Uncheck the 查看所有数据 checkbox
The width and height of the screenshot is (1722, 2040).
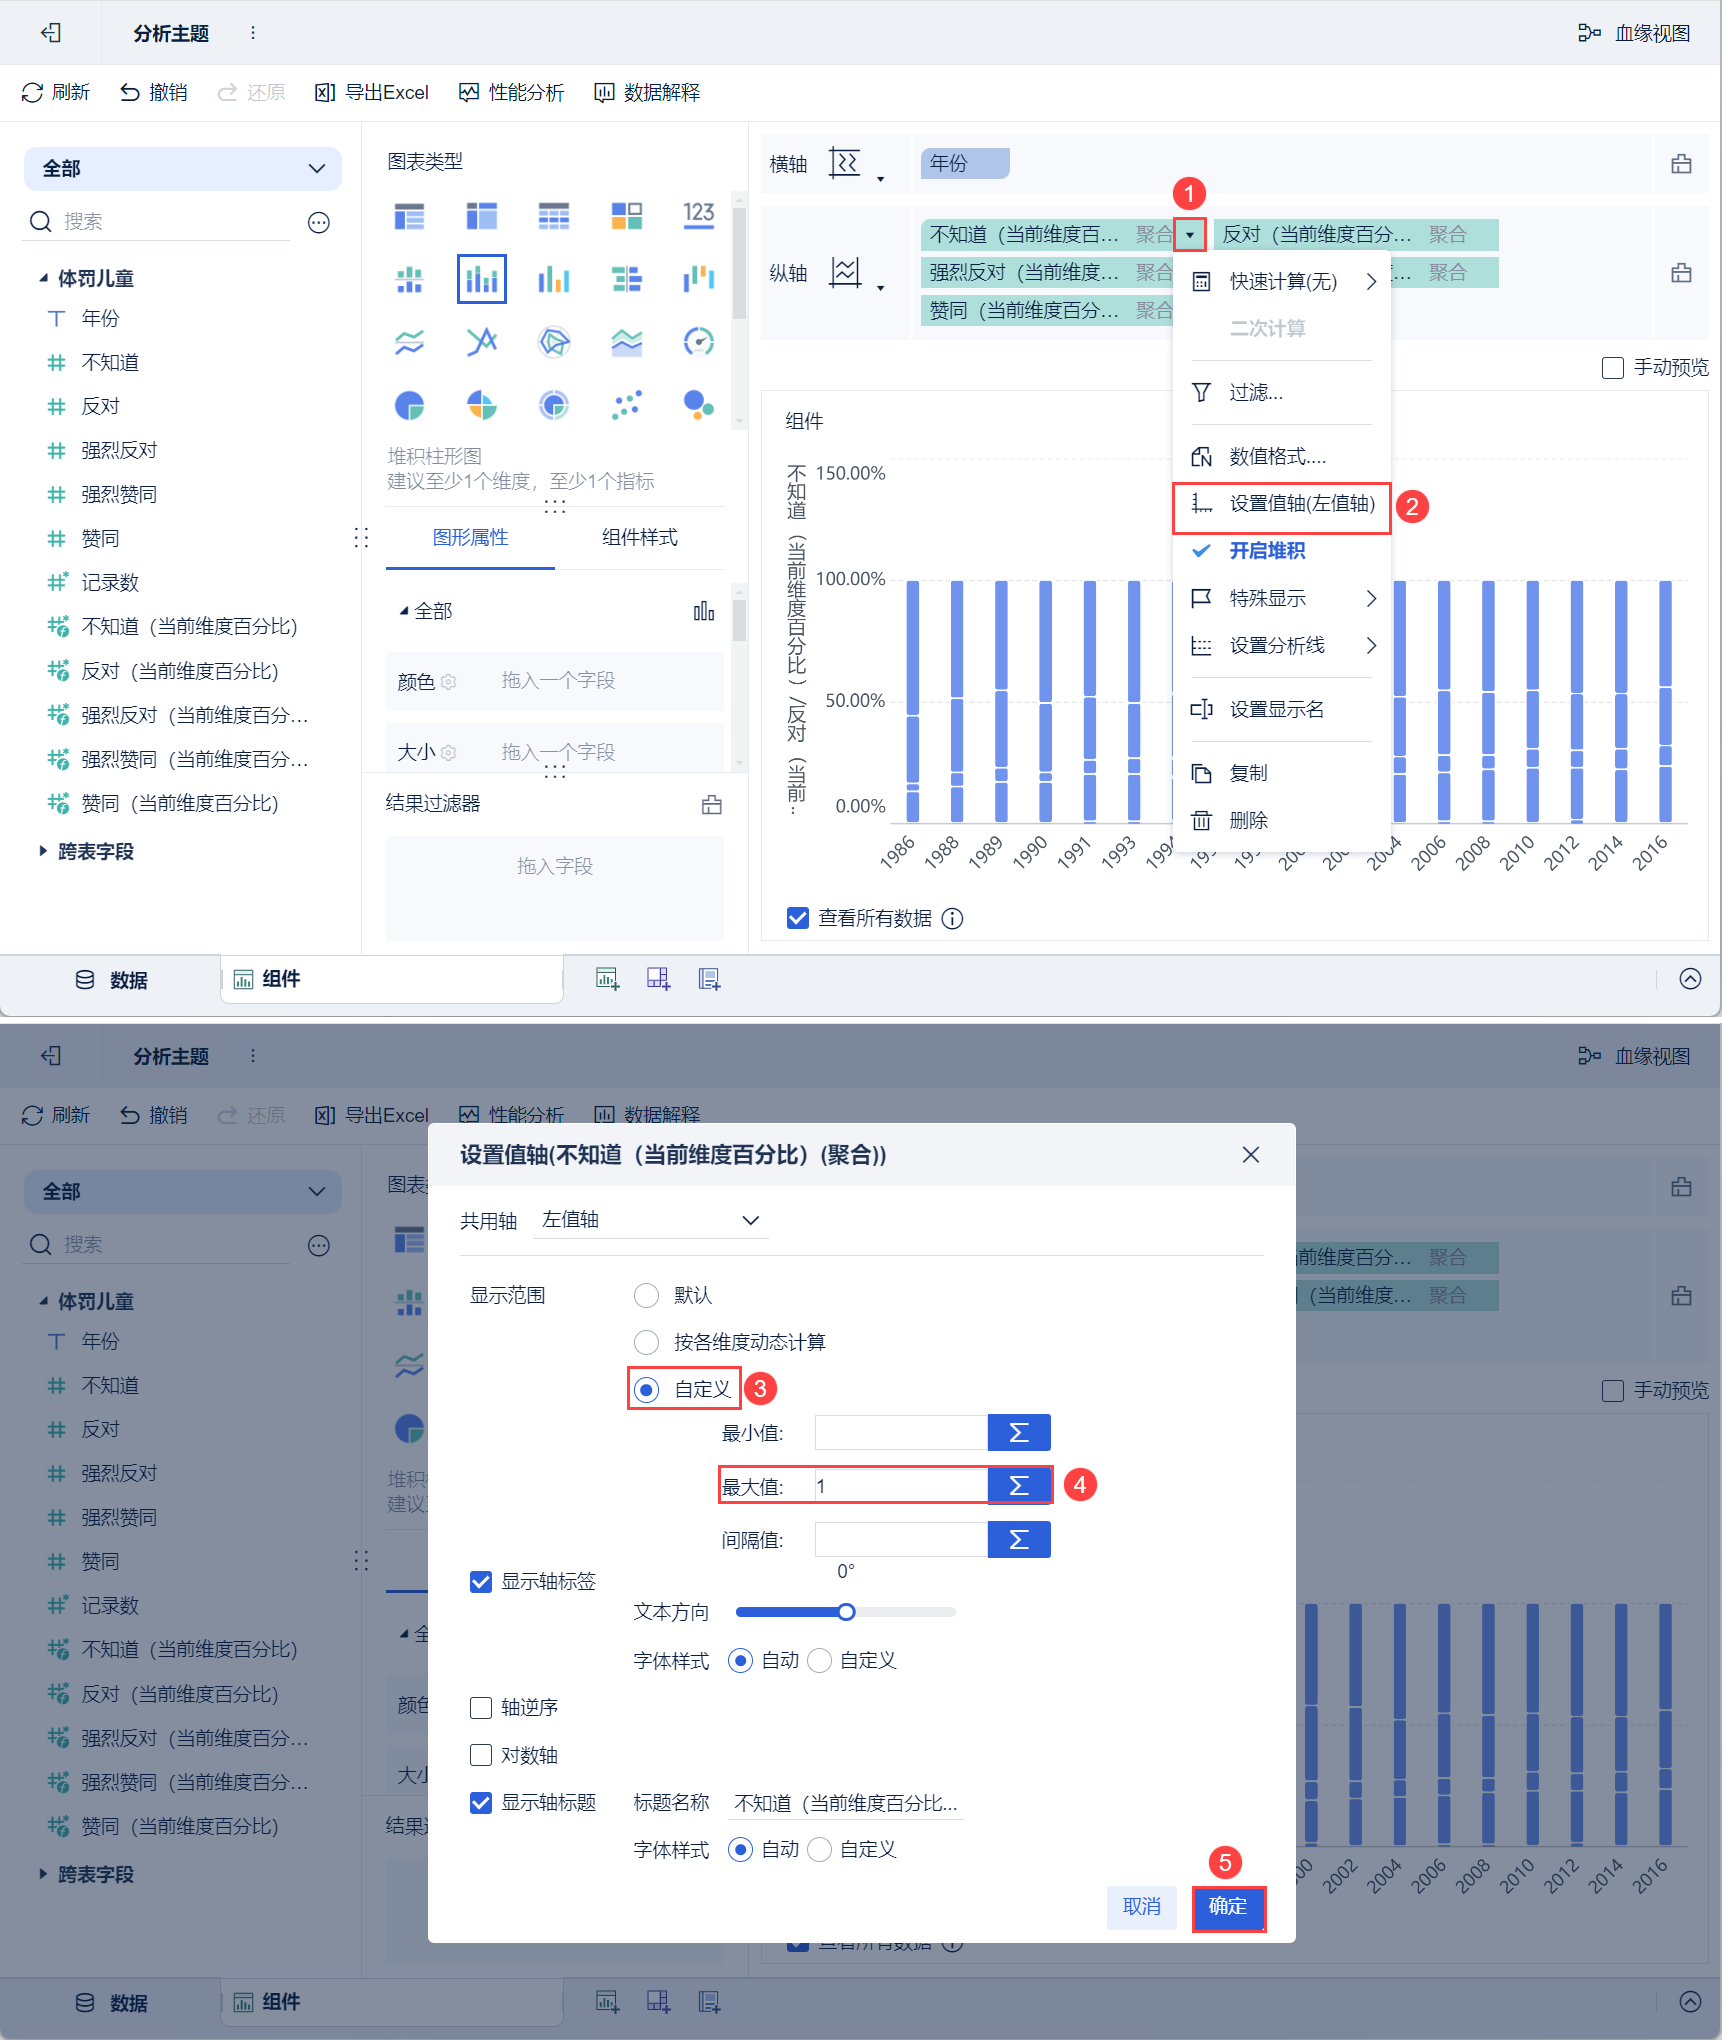[x=798, y=918]
